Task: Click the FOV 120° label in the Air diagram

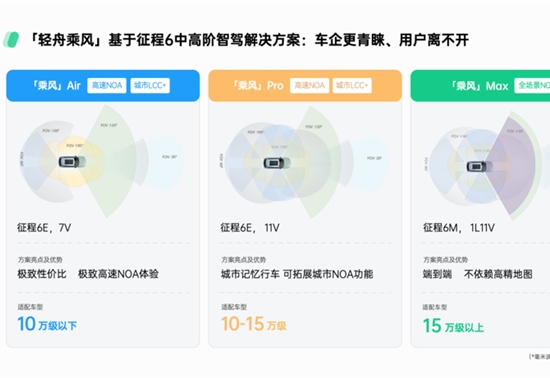Action: (x=109, y=125)
